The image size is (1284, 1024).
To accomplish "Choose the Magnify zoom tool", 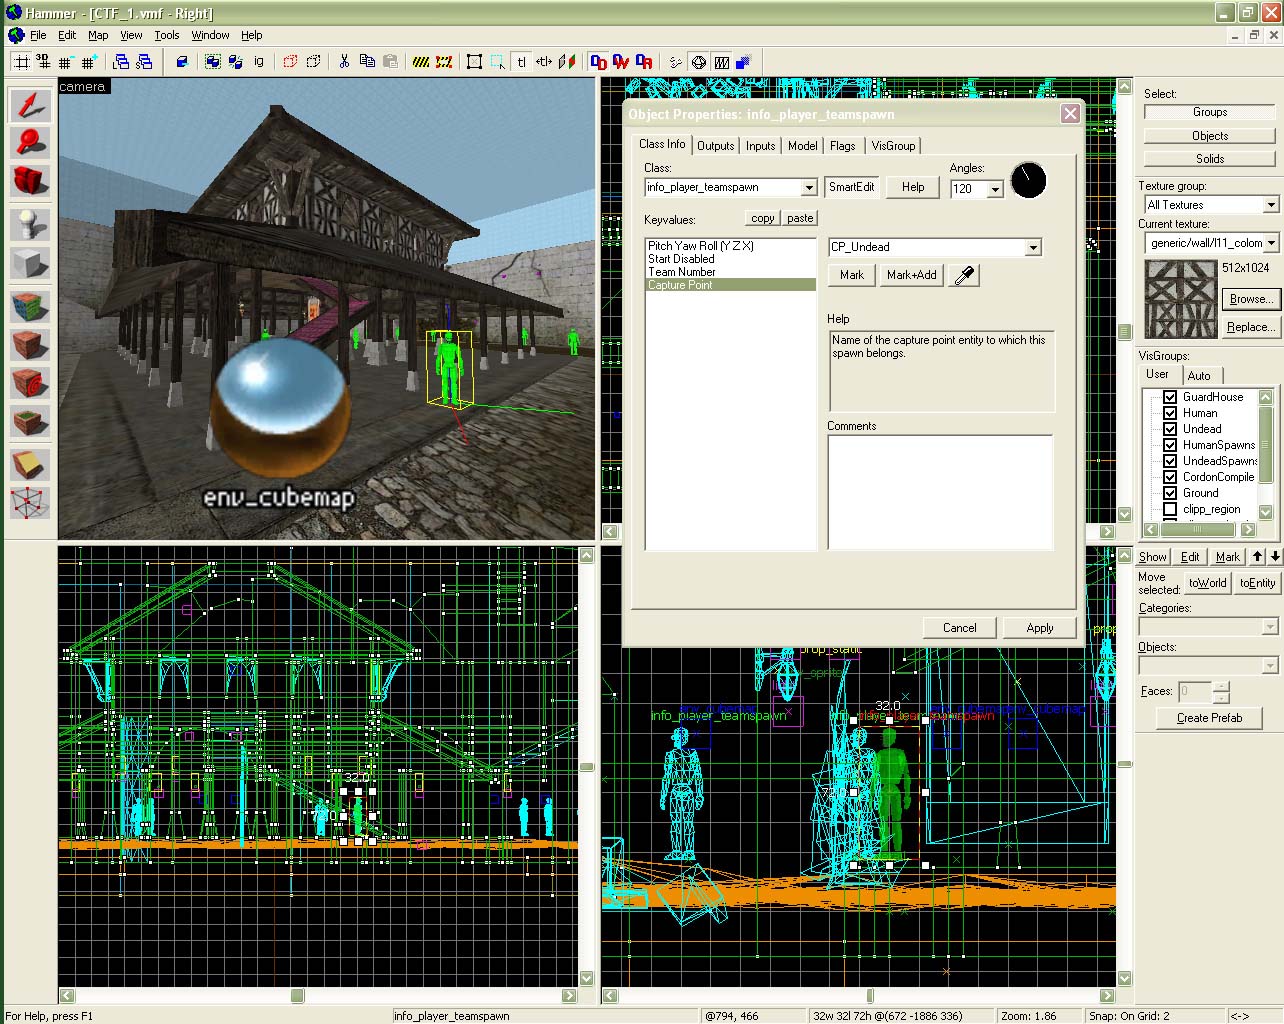I will (x=30, y=143).
